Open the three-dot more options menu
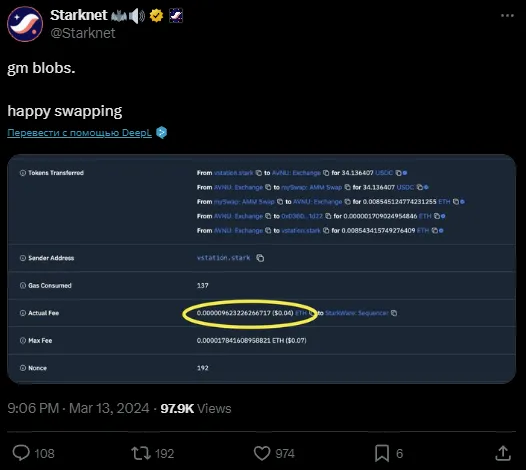This screenshot has width=526, height=470. [x=507, y=15]
